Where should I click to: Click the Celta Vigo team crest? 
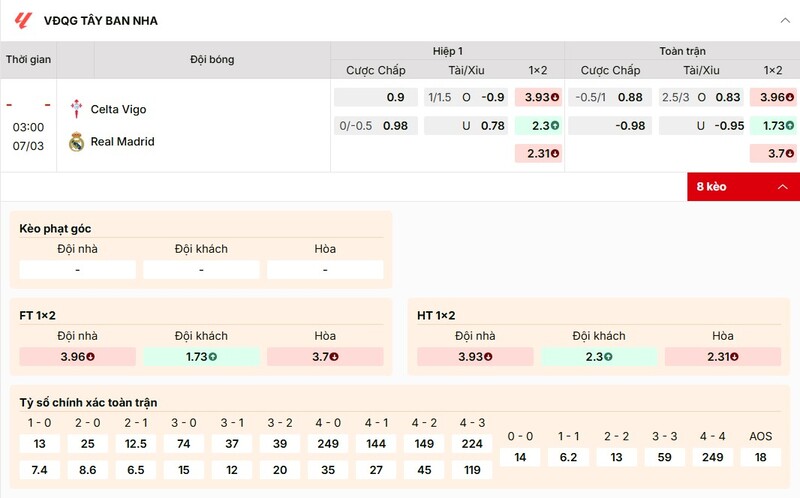click(x=76, y=109)
